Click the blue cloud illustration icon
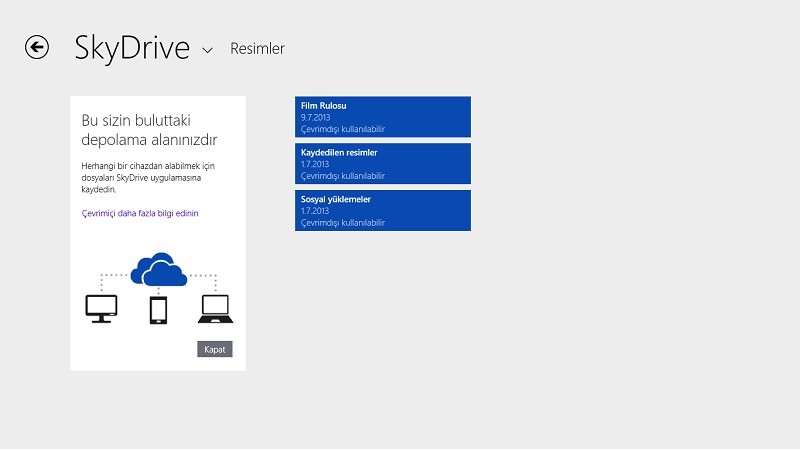The width and height of the screenshot is (800, 449). pyautogui.click(x=159, y=269)
